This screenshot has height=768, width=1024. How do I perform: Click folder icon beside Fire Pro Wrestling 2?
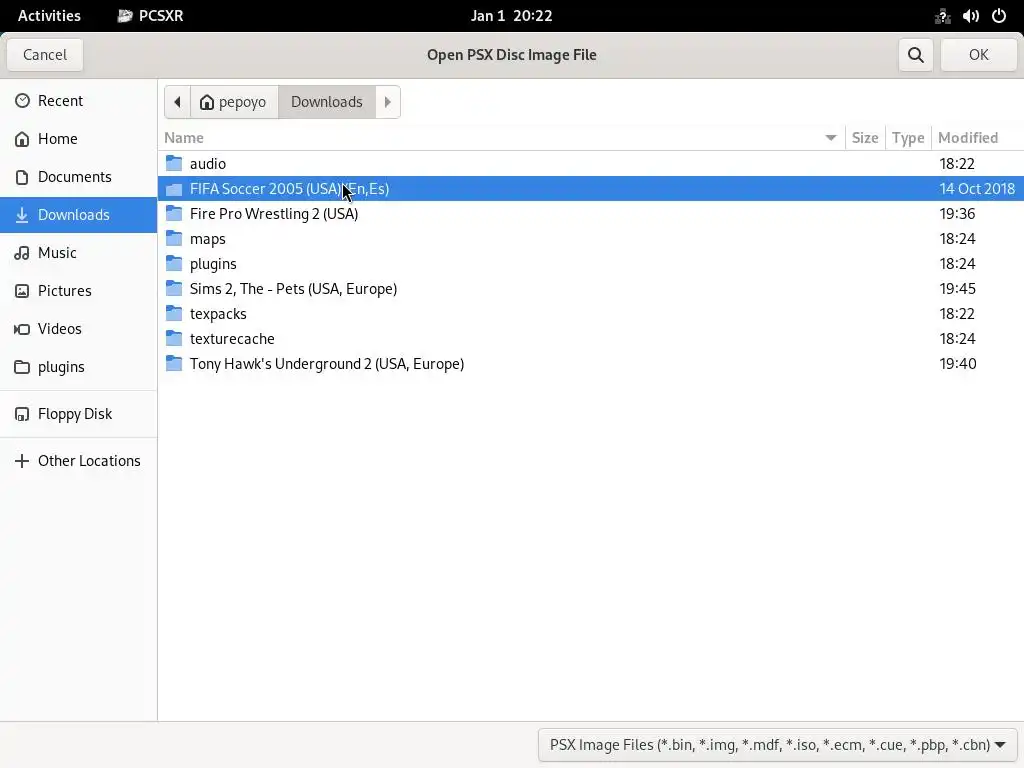point(174,214)
